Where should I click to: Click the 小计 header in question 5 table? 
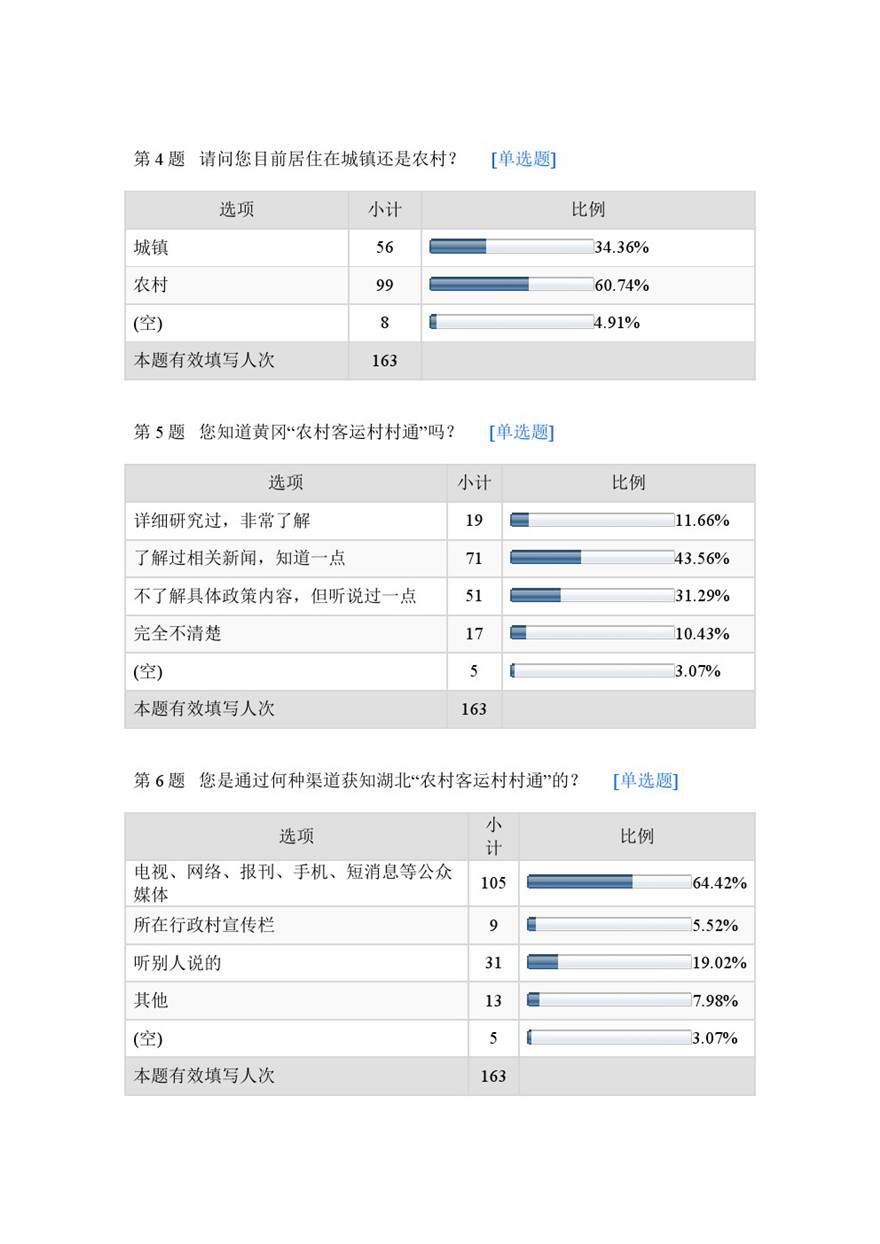[474, 482]
